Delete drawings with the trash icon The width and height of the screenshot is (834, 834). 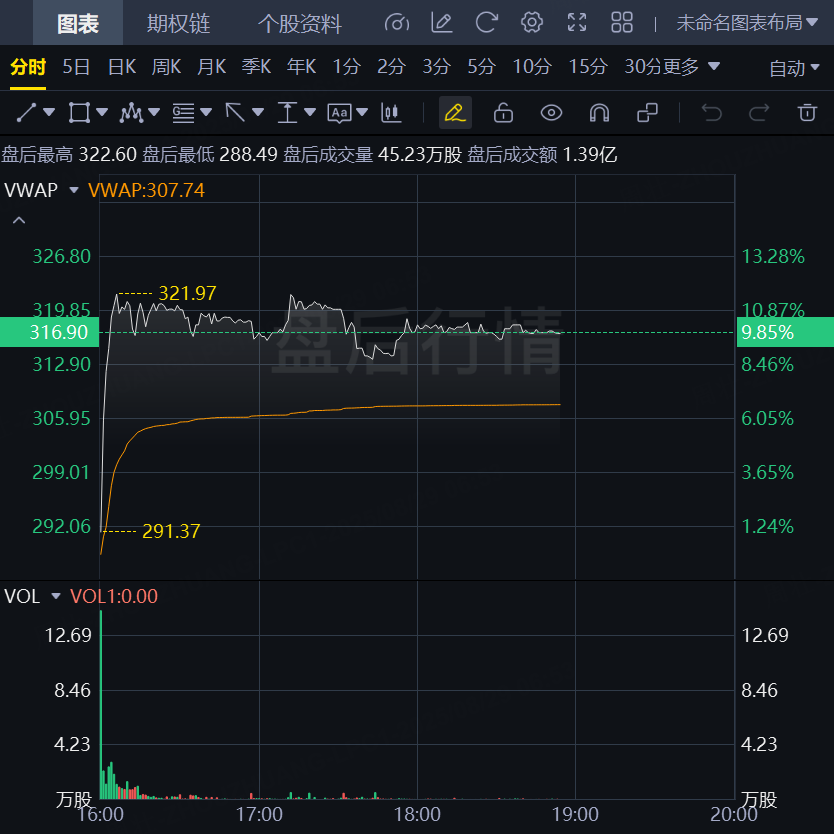pyautogui.click(x=807, y=113)
